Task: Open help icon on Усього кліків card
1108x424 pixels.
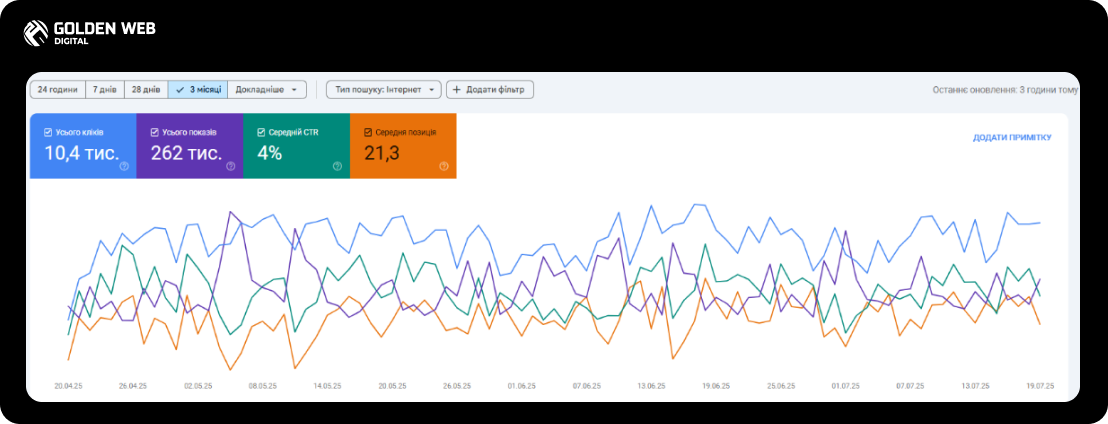Action: tap(124, 167)
